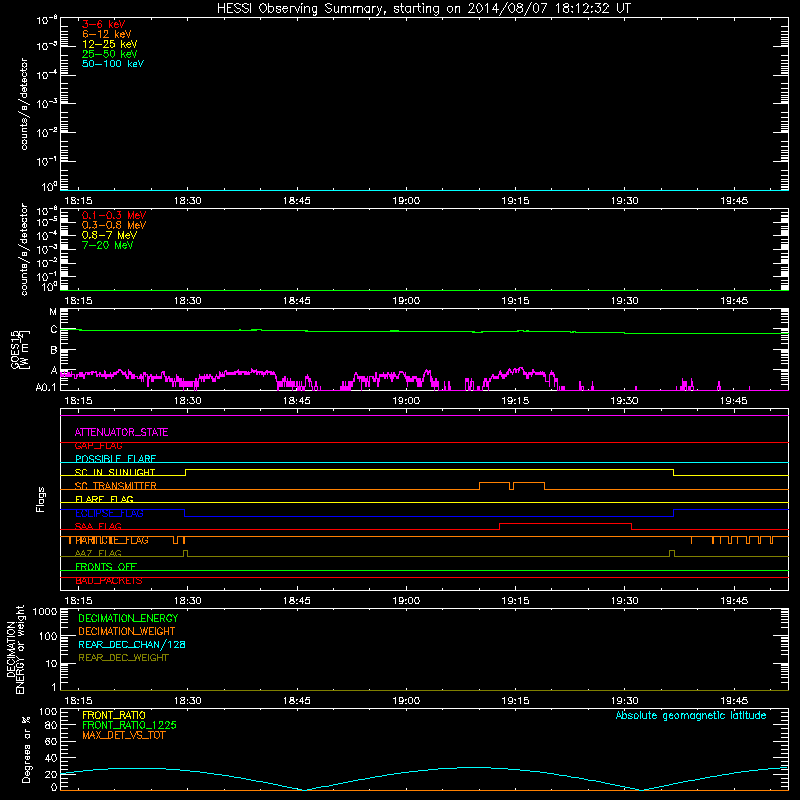The width and height of the screenshot is (800, 800).
Task: Select the cyan '50-100 keV' legend label
Action: click(x=113, y=64)
